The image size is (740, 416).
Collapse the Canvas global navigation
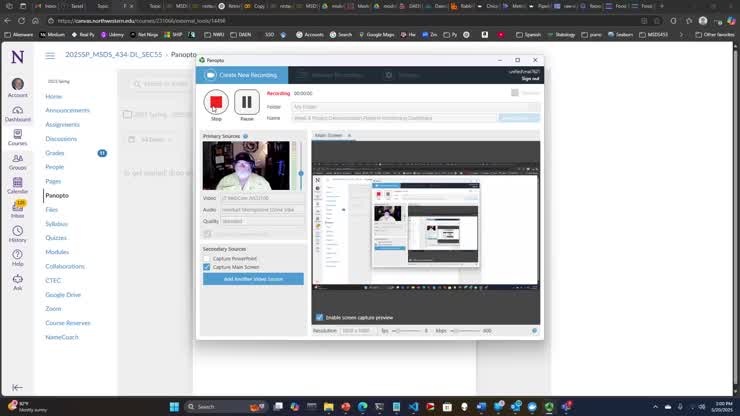point(17,387)
